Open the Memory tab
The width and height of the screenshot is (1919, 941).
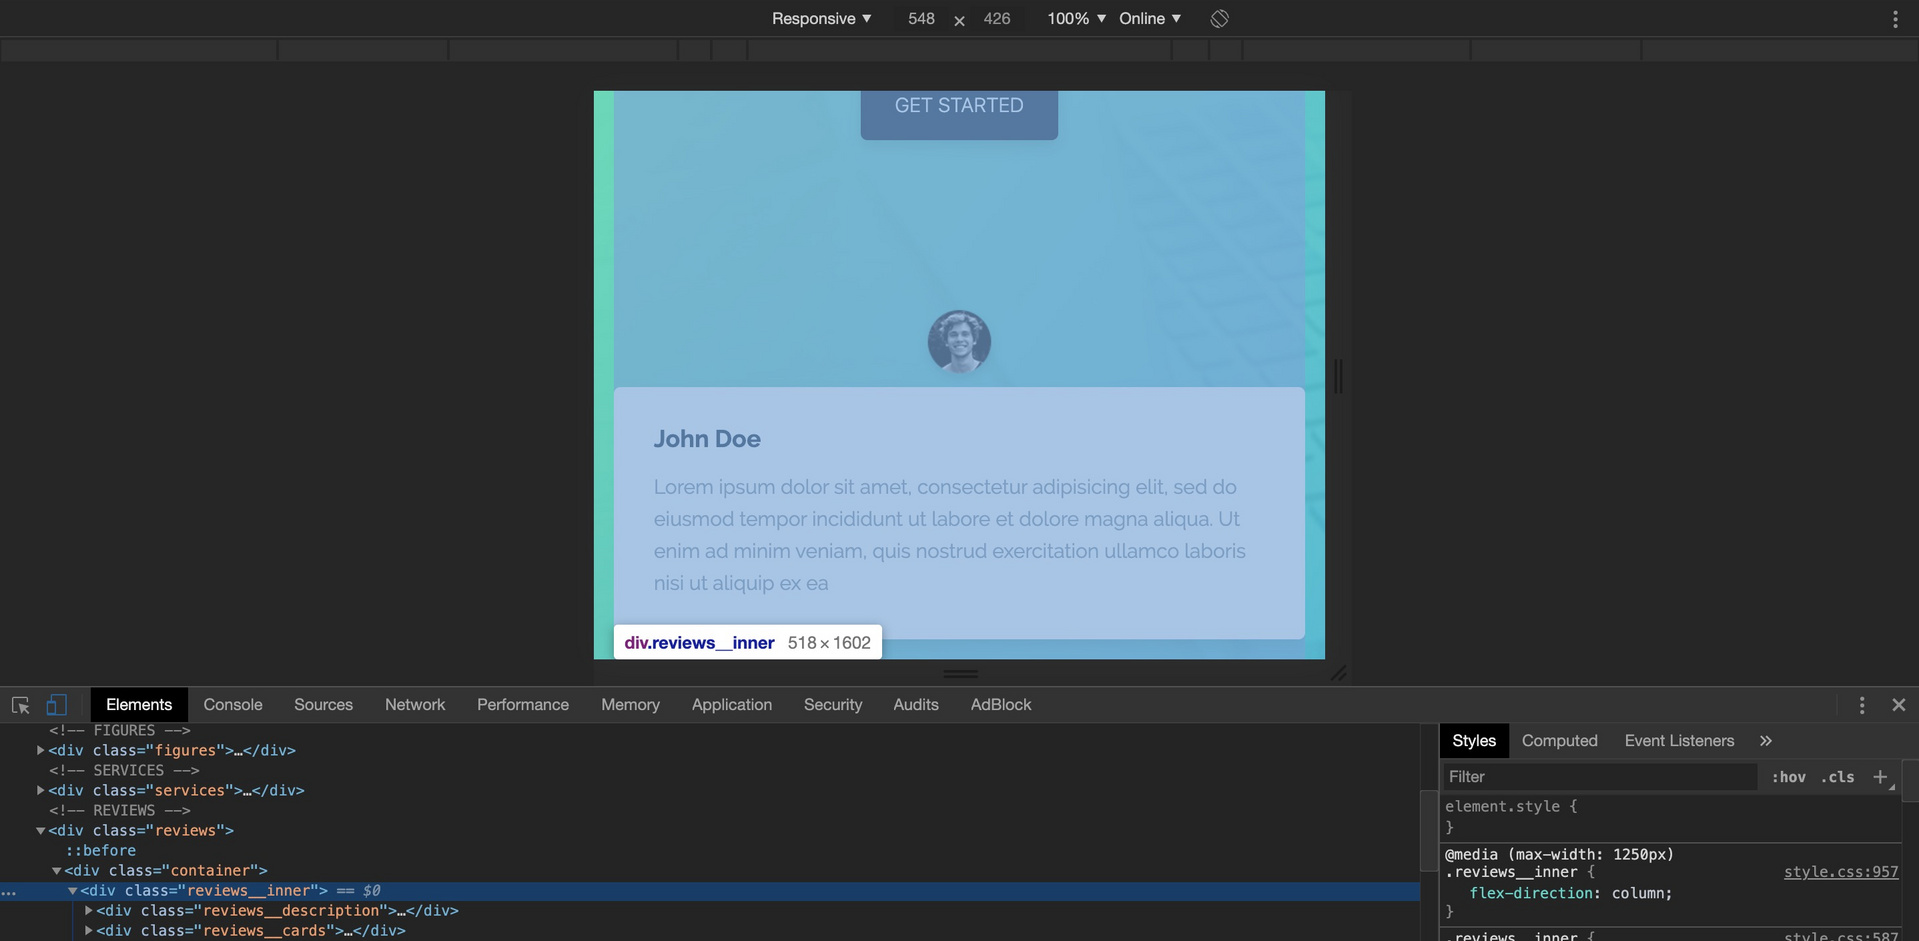click(x=630, y=705)
